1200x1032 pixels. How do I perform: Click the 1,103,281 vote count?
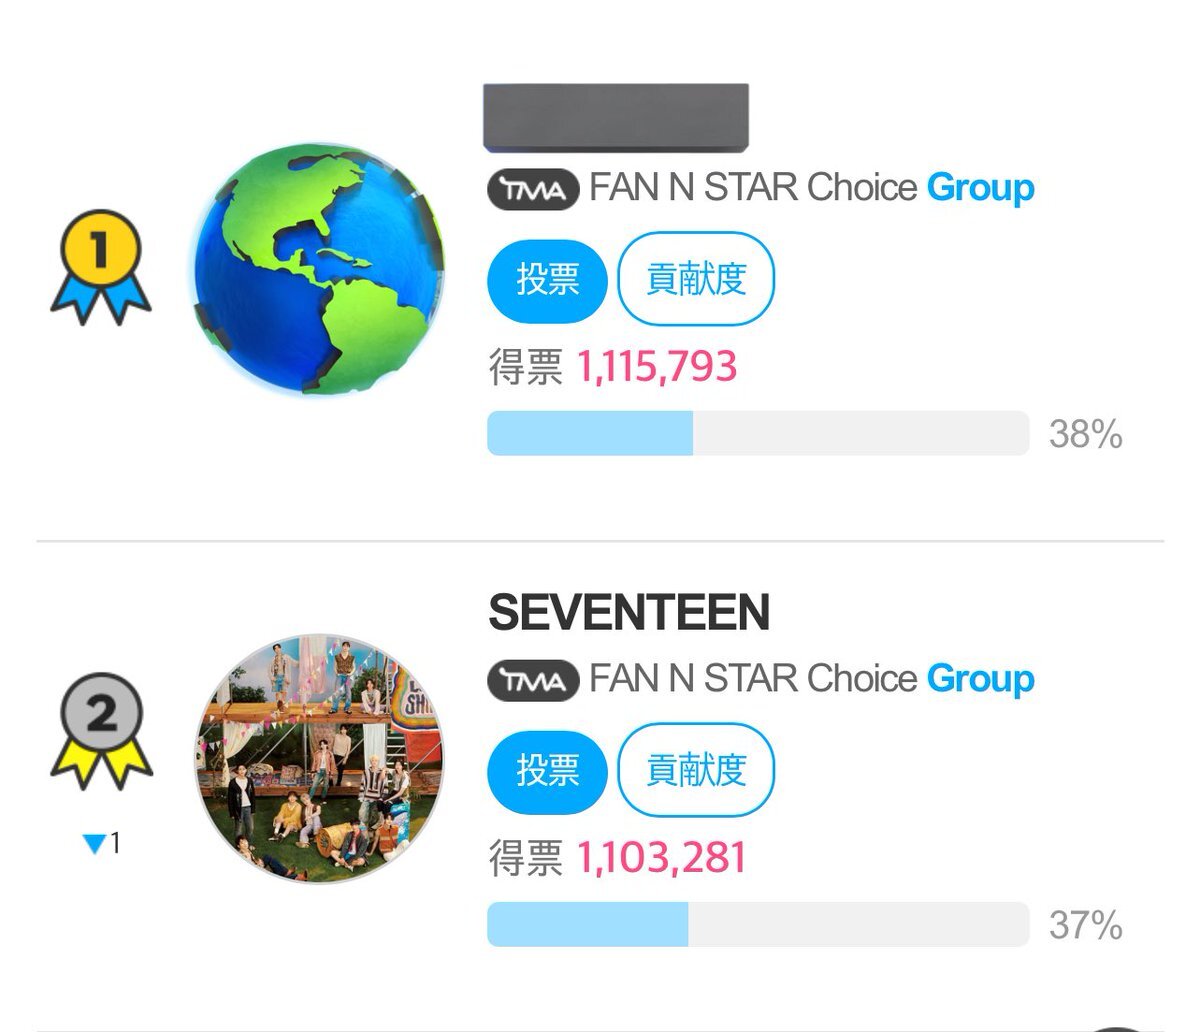661,858
